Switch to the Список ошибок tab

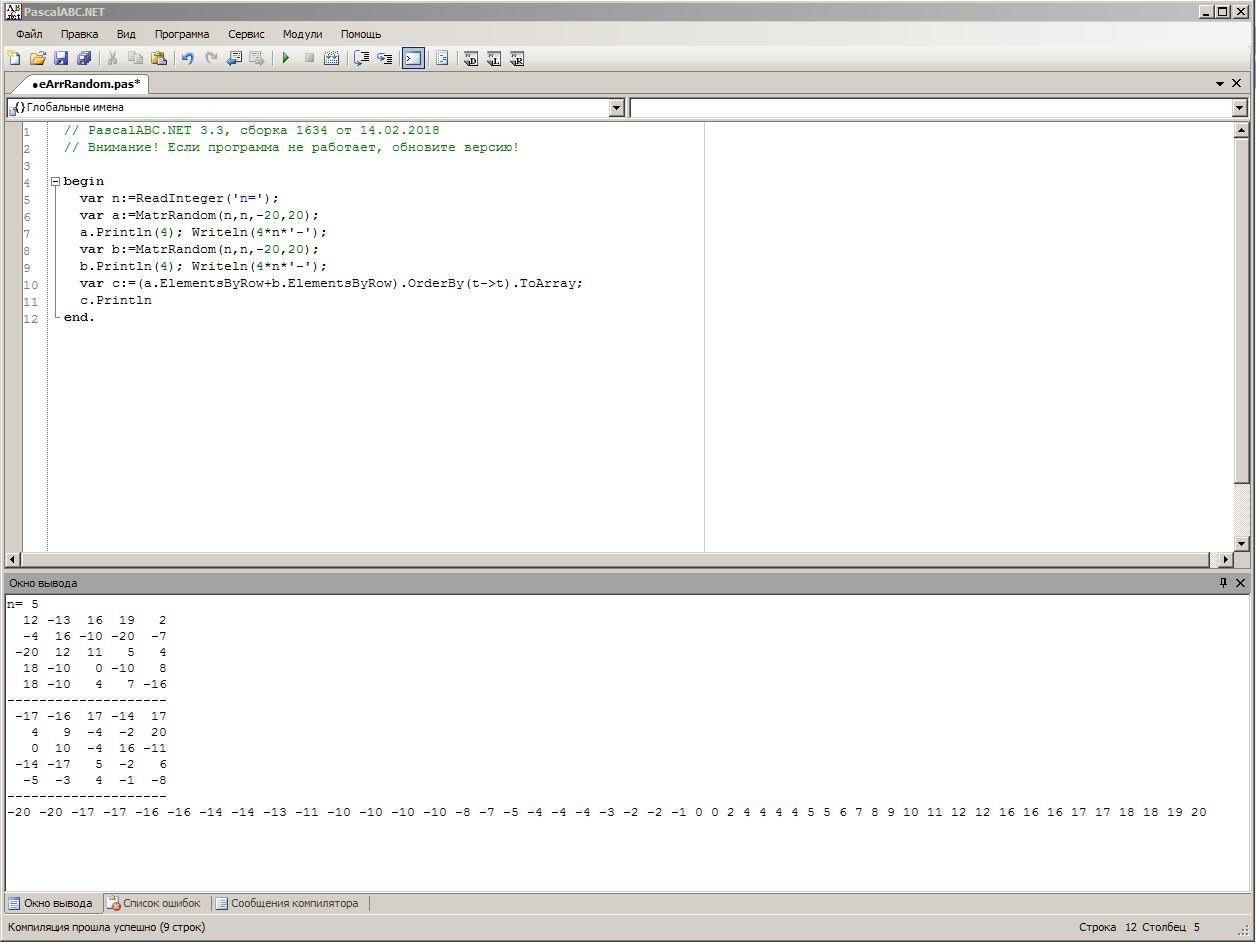pyautogui.click(x=154, y=903)
